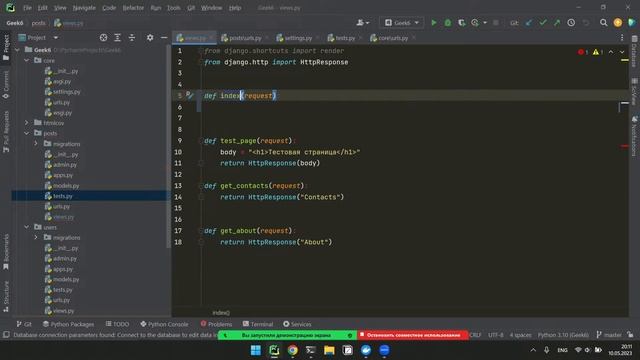Image resolution: width=640 pixels, height=360 pixels.
Task: Collapse the Geek6 root folder
Action: (x=18, y=50)
